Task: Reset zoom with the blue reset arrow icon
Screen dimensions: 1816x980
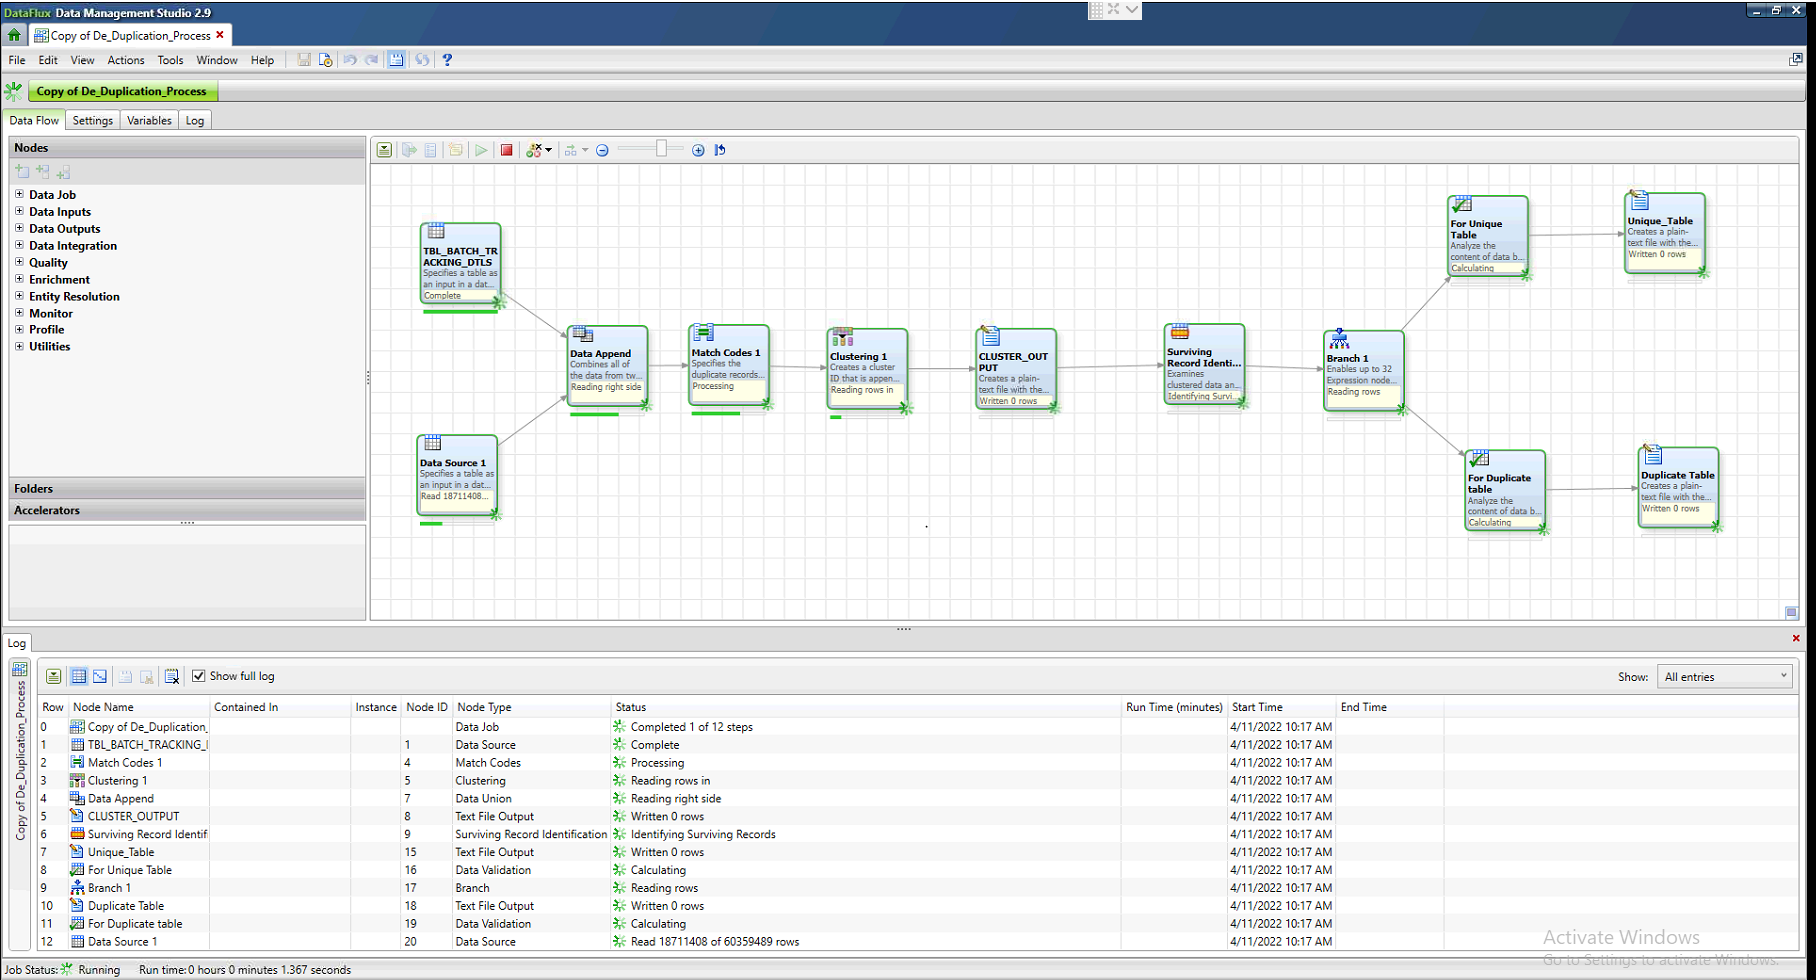Action: point(719,149)
